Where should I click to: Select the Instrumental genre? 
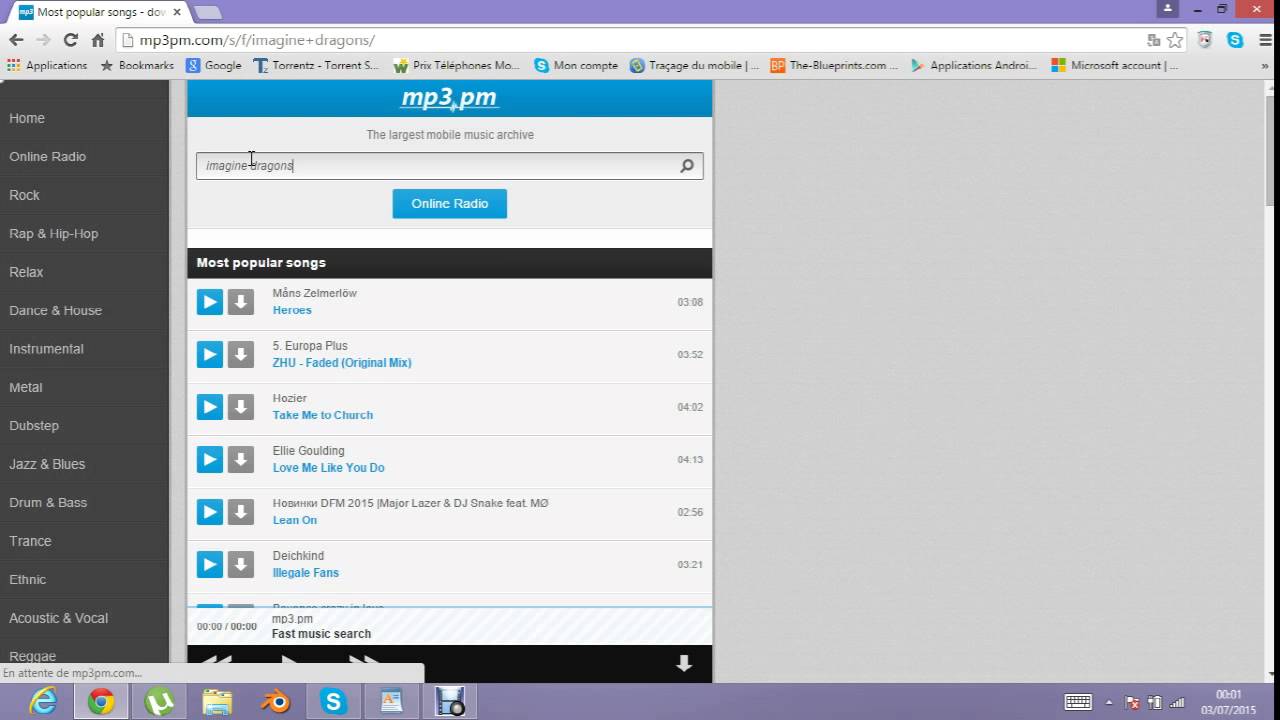coord(46,349)
